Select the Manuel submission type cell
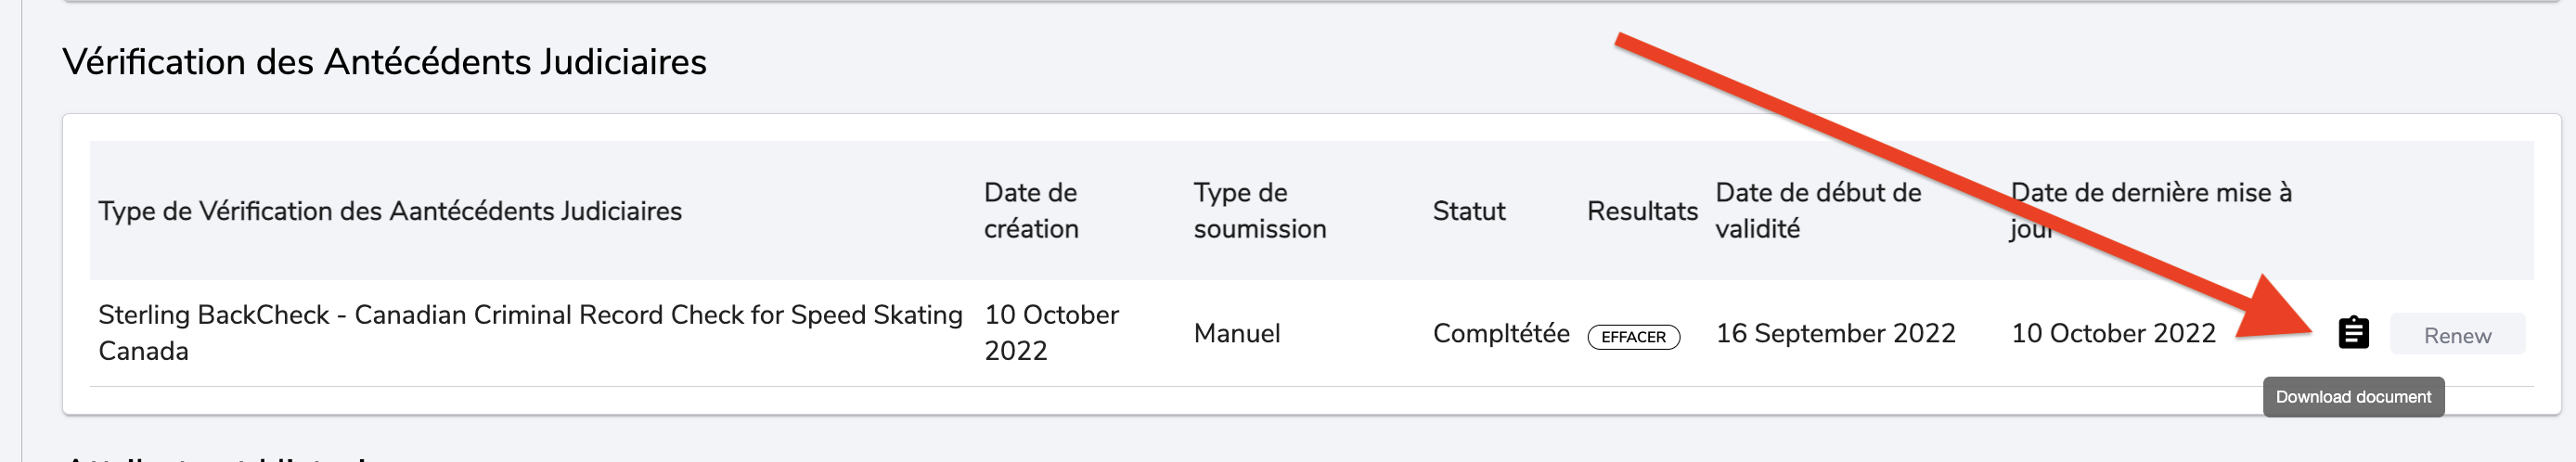Screen dimensions: 2576x462 click(x=1237, y=333)
